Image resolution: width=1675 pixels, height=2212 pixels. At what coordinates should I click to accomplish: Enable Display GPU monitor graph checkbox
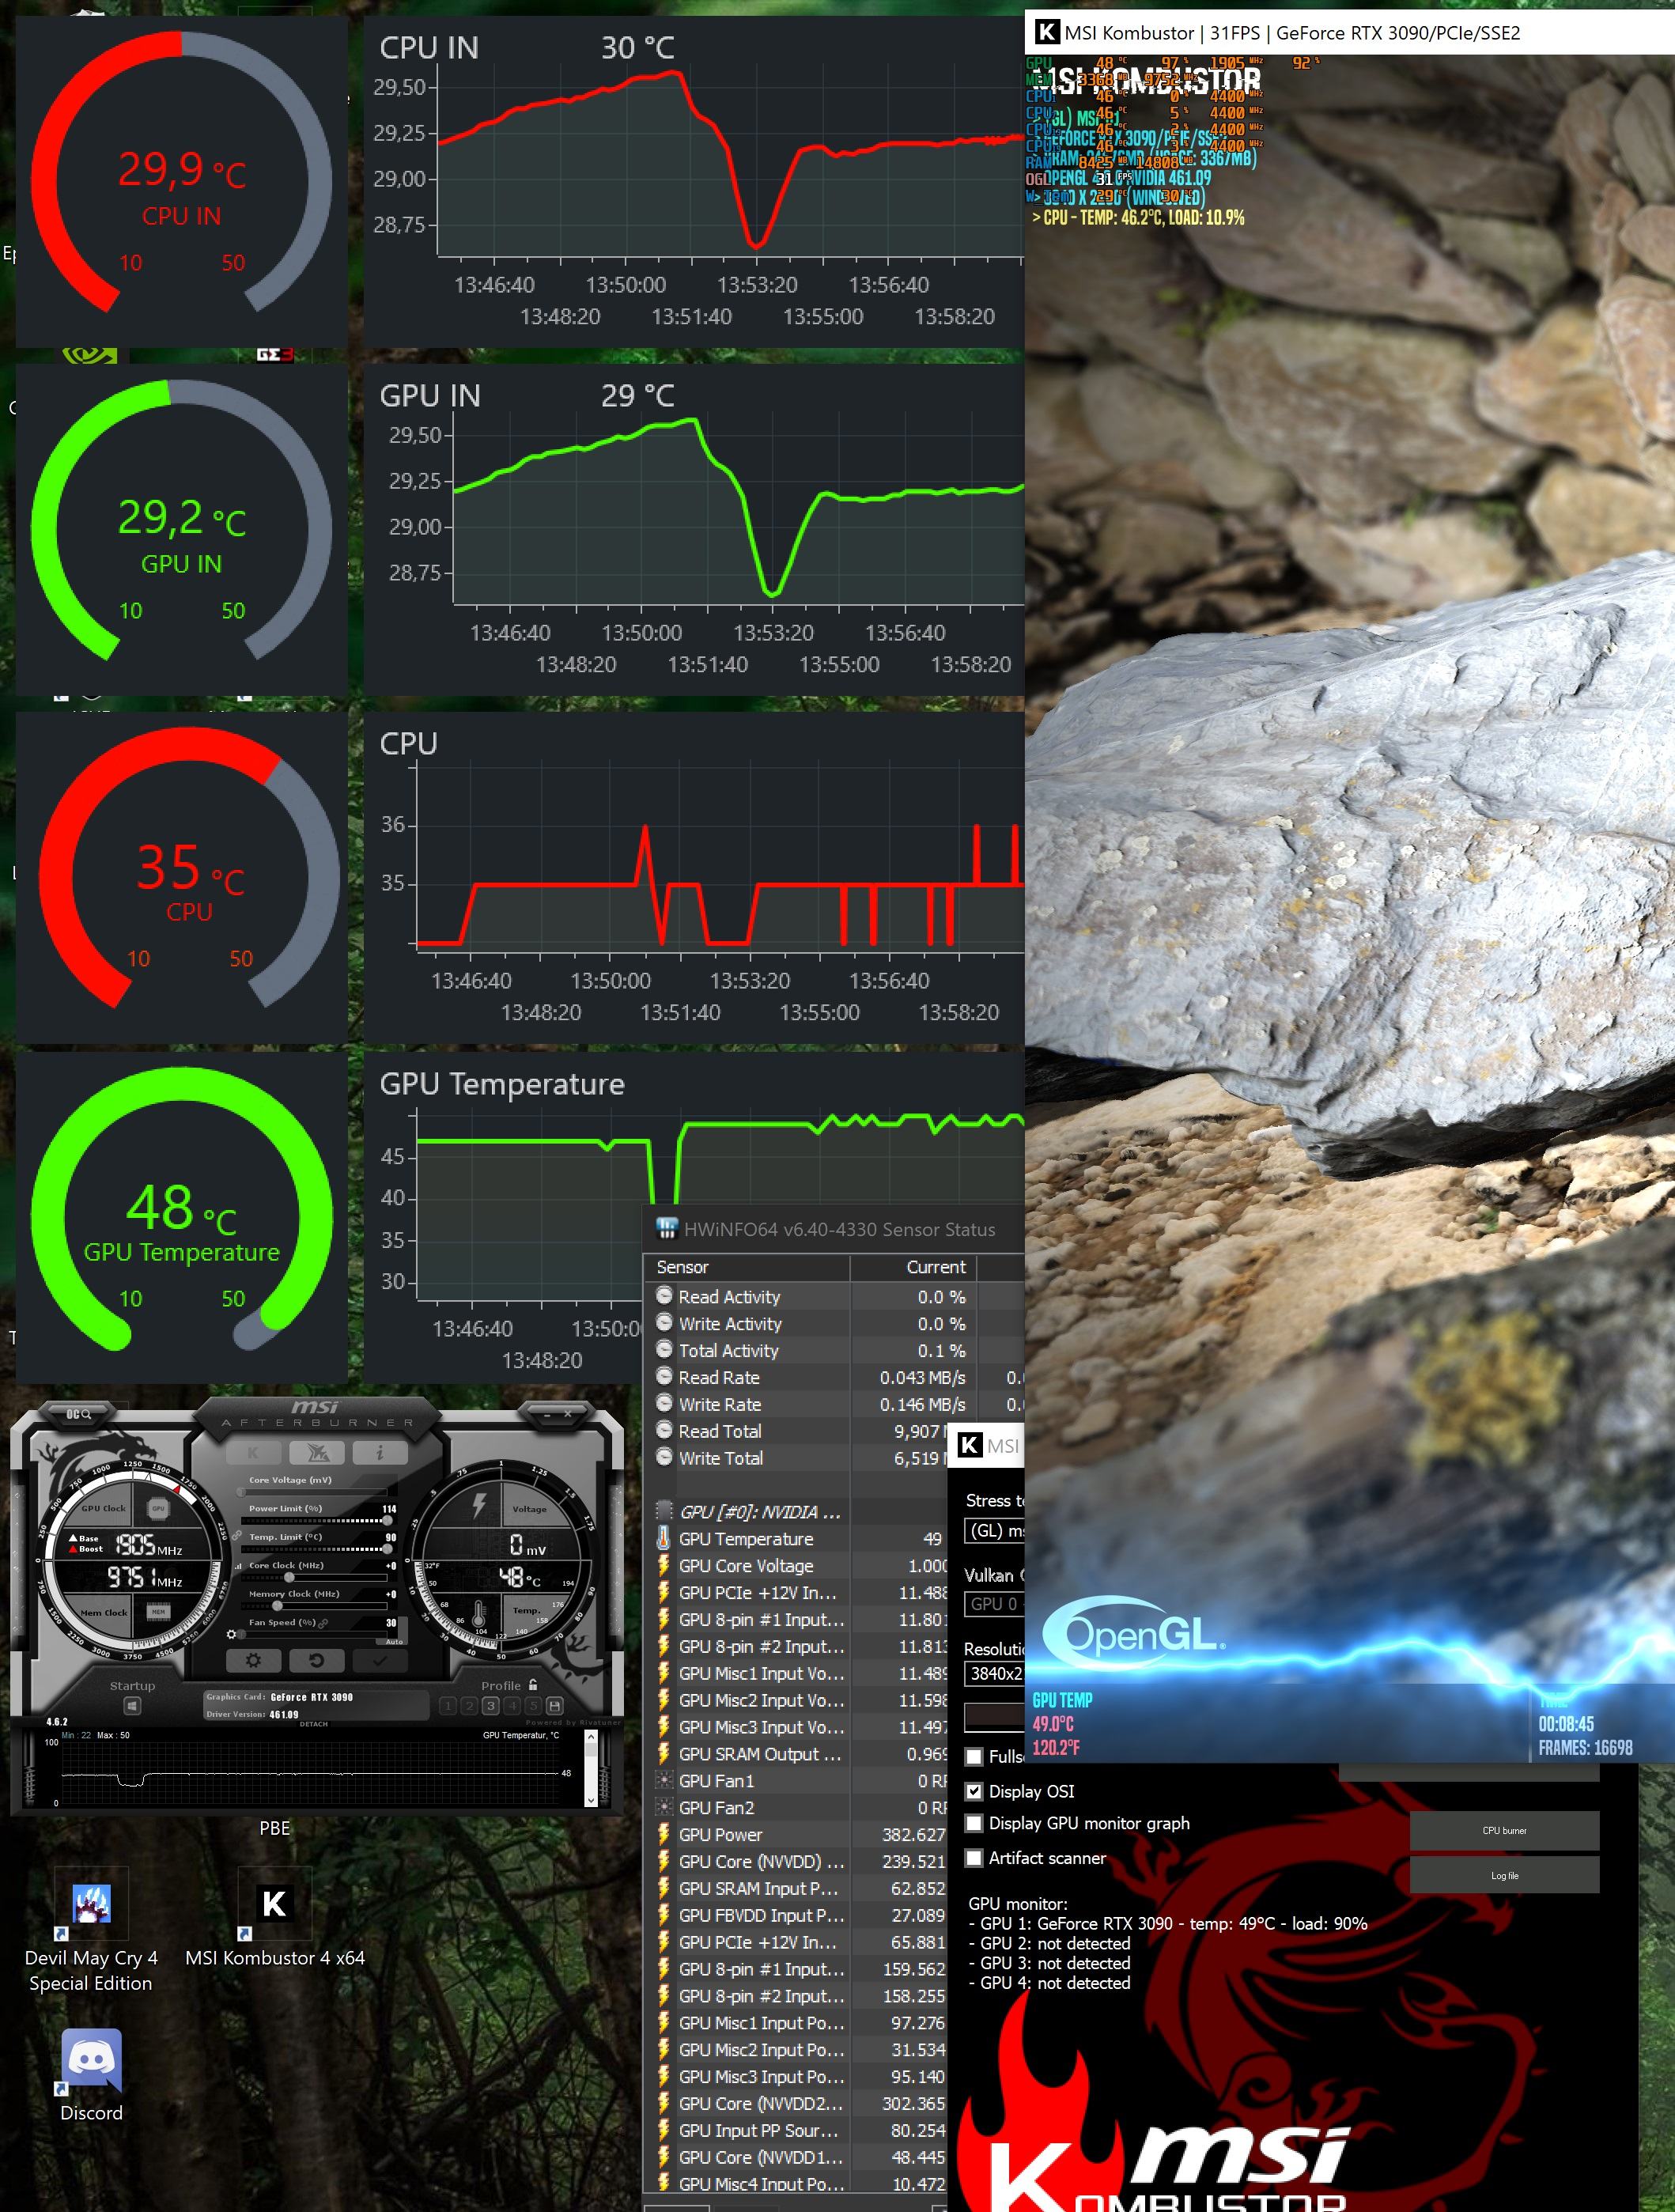point(974,1823)
